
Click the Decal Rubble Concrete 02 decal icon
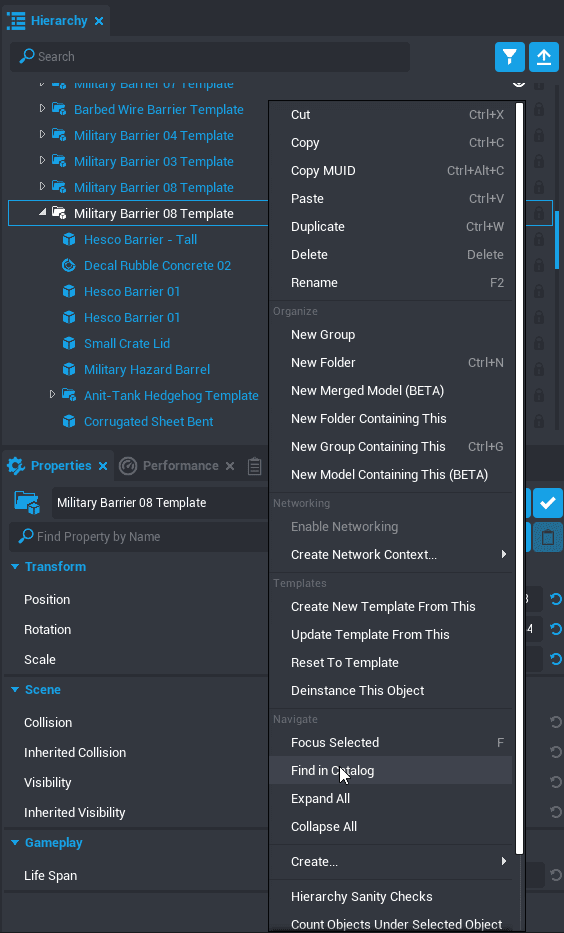pos(69,265)
